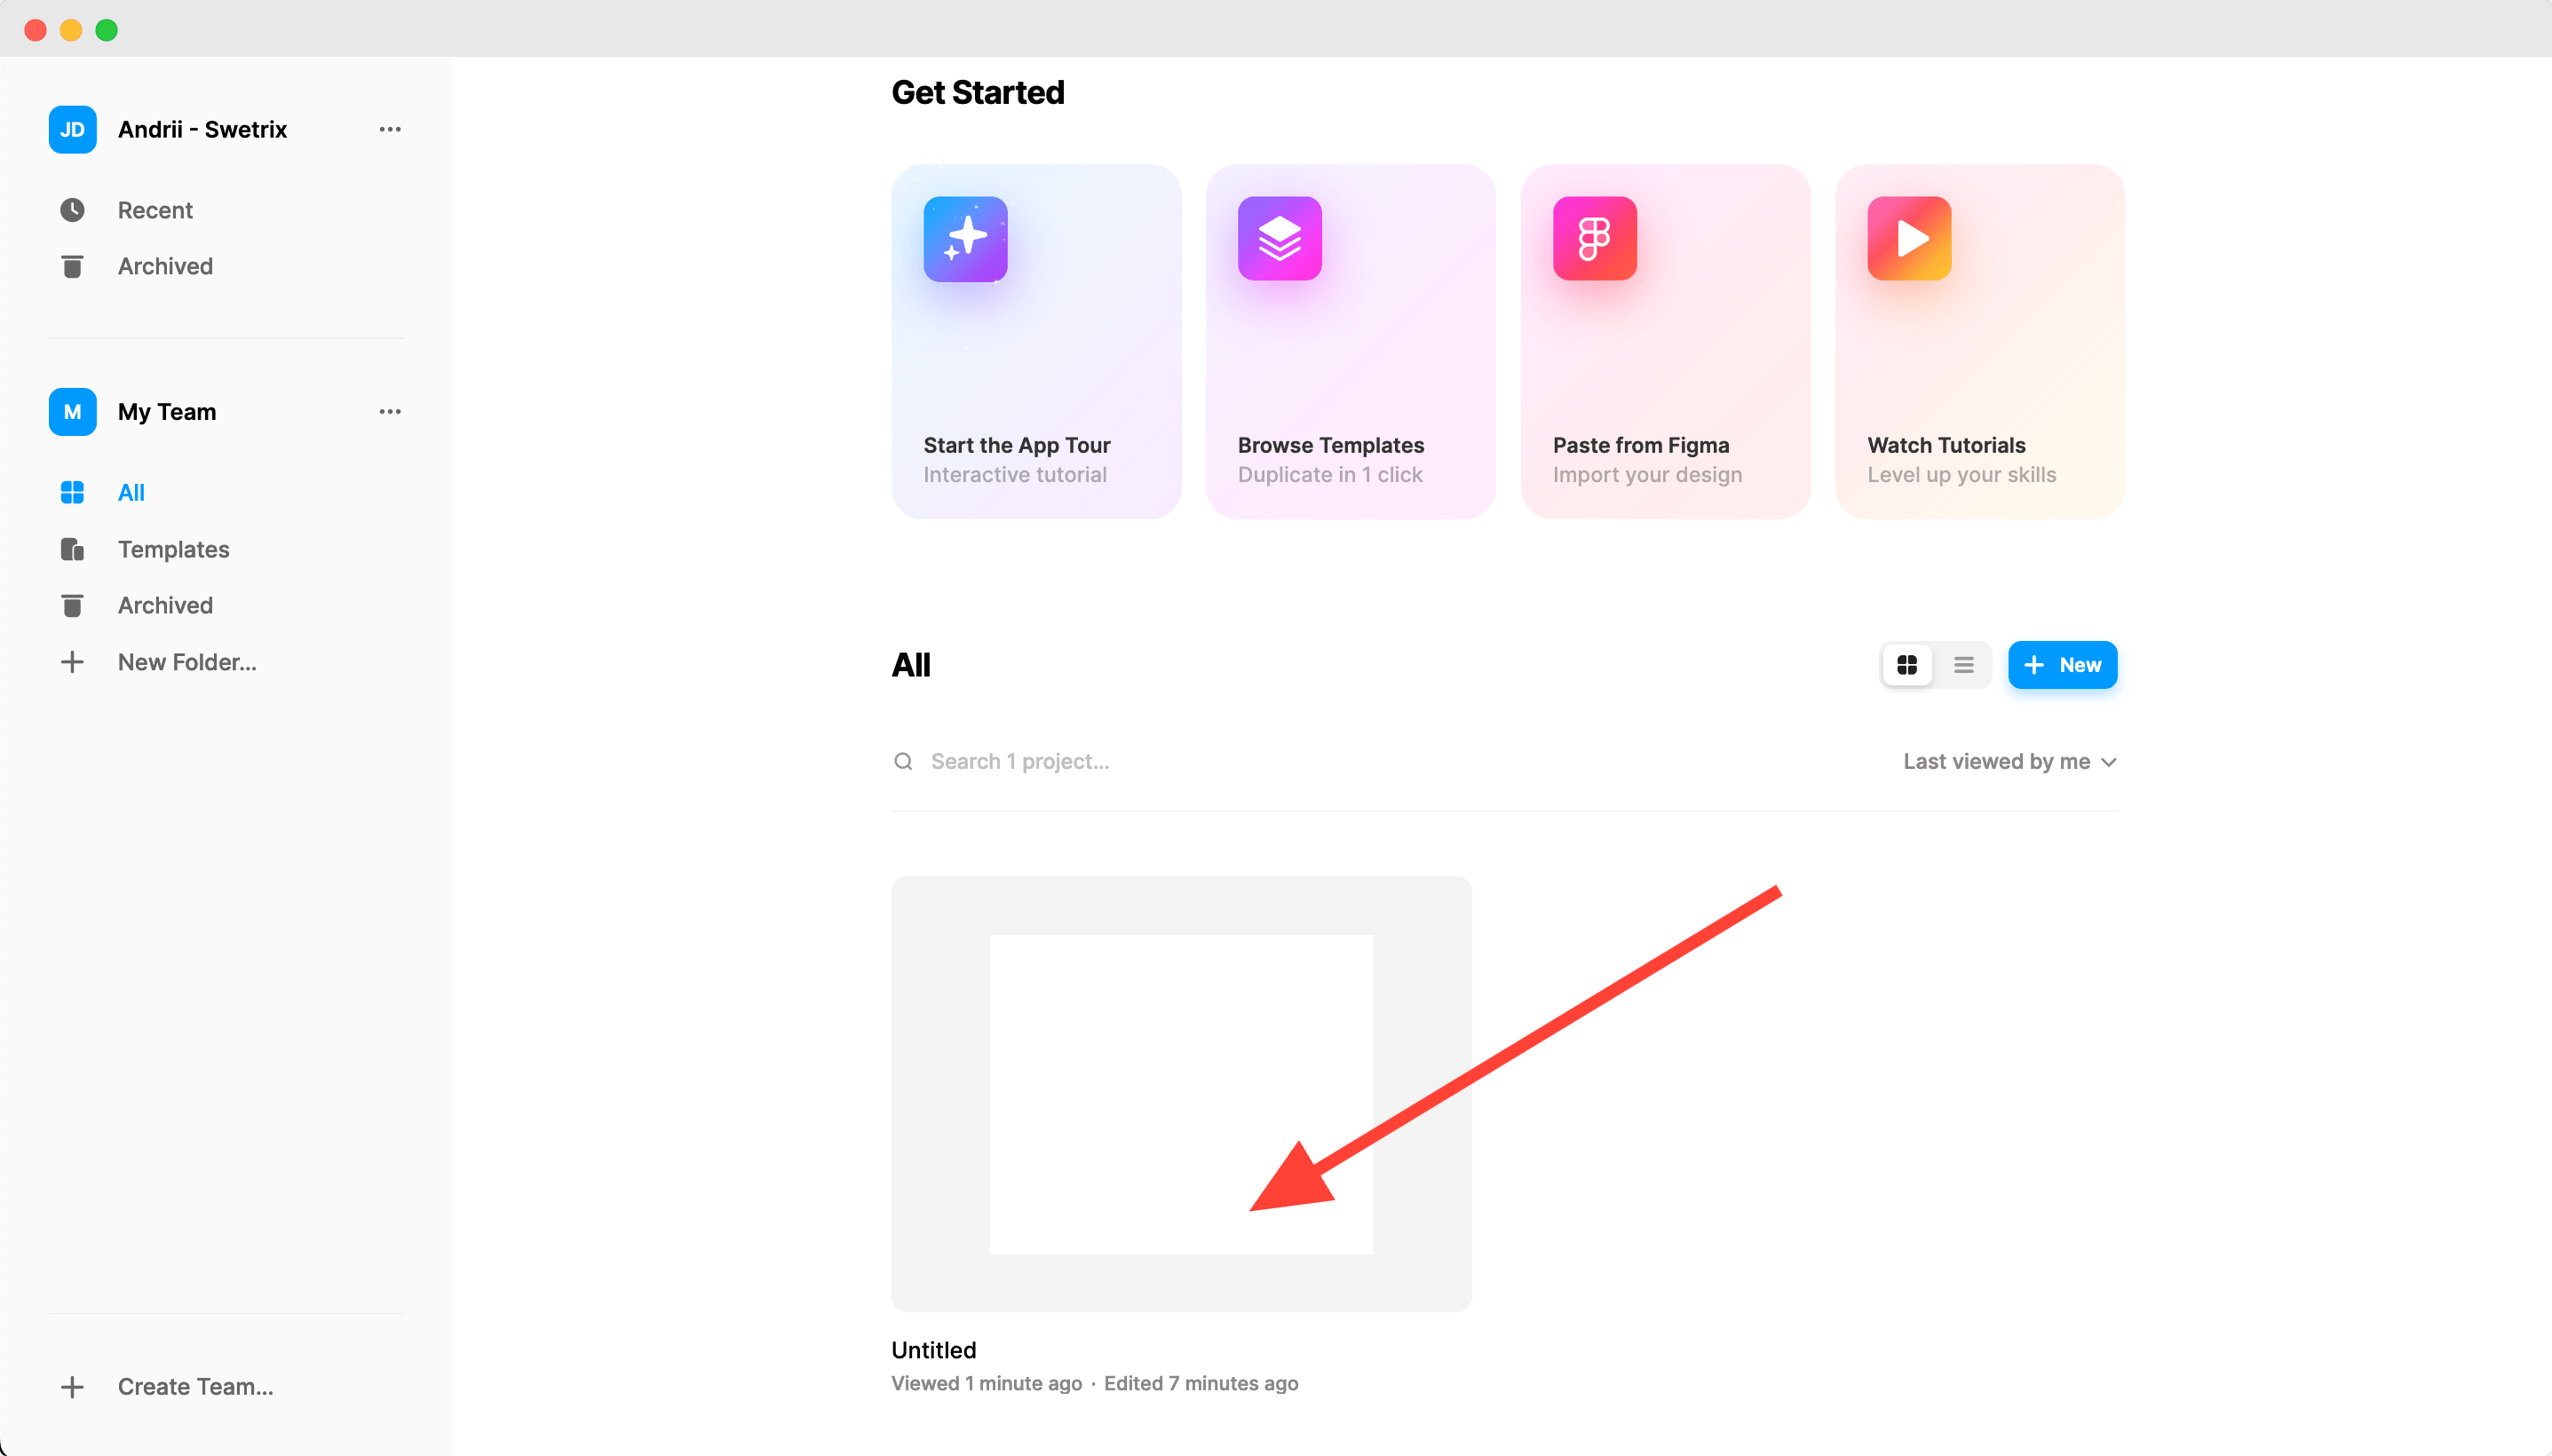Open the options menu next to Andrii - Swetrix
2552x1456 pixels.
(390, 128)
